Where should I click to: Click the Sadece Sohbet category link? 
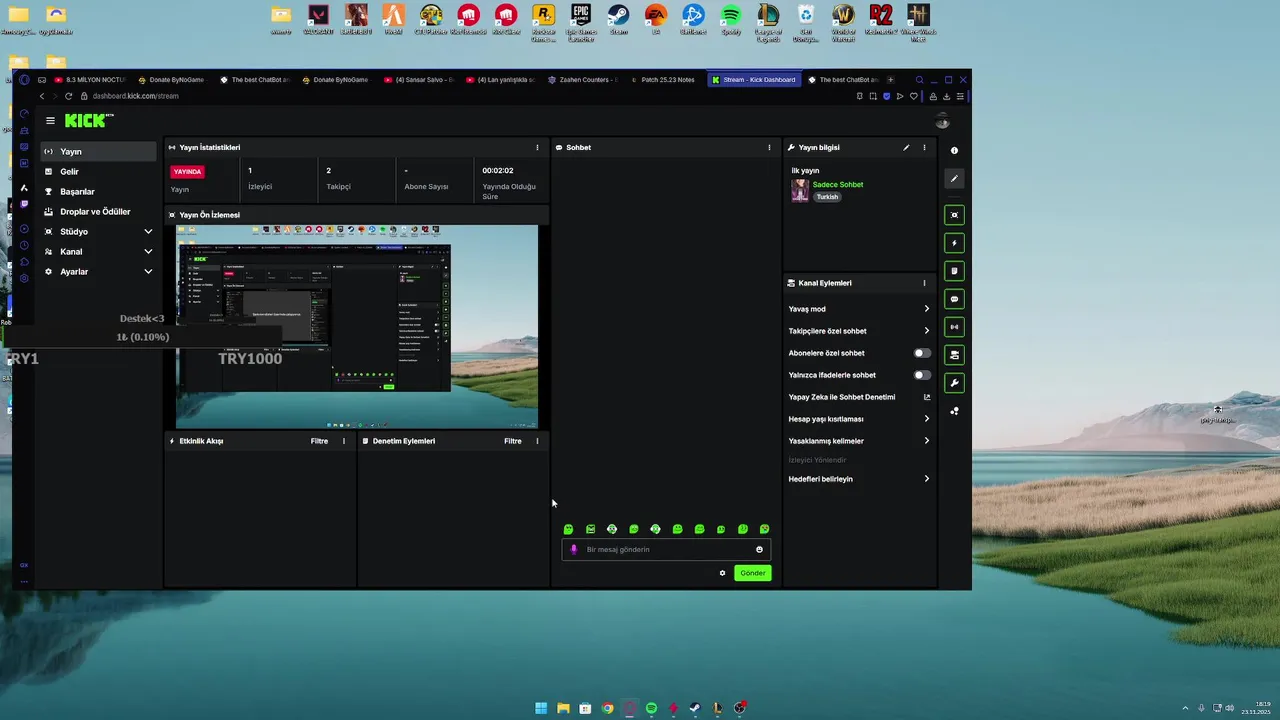(x=838, y=185)
